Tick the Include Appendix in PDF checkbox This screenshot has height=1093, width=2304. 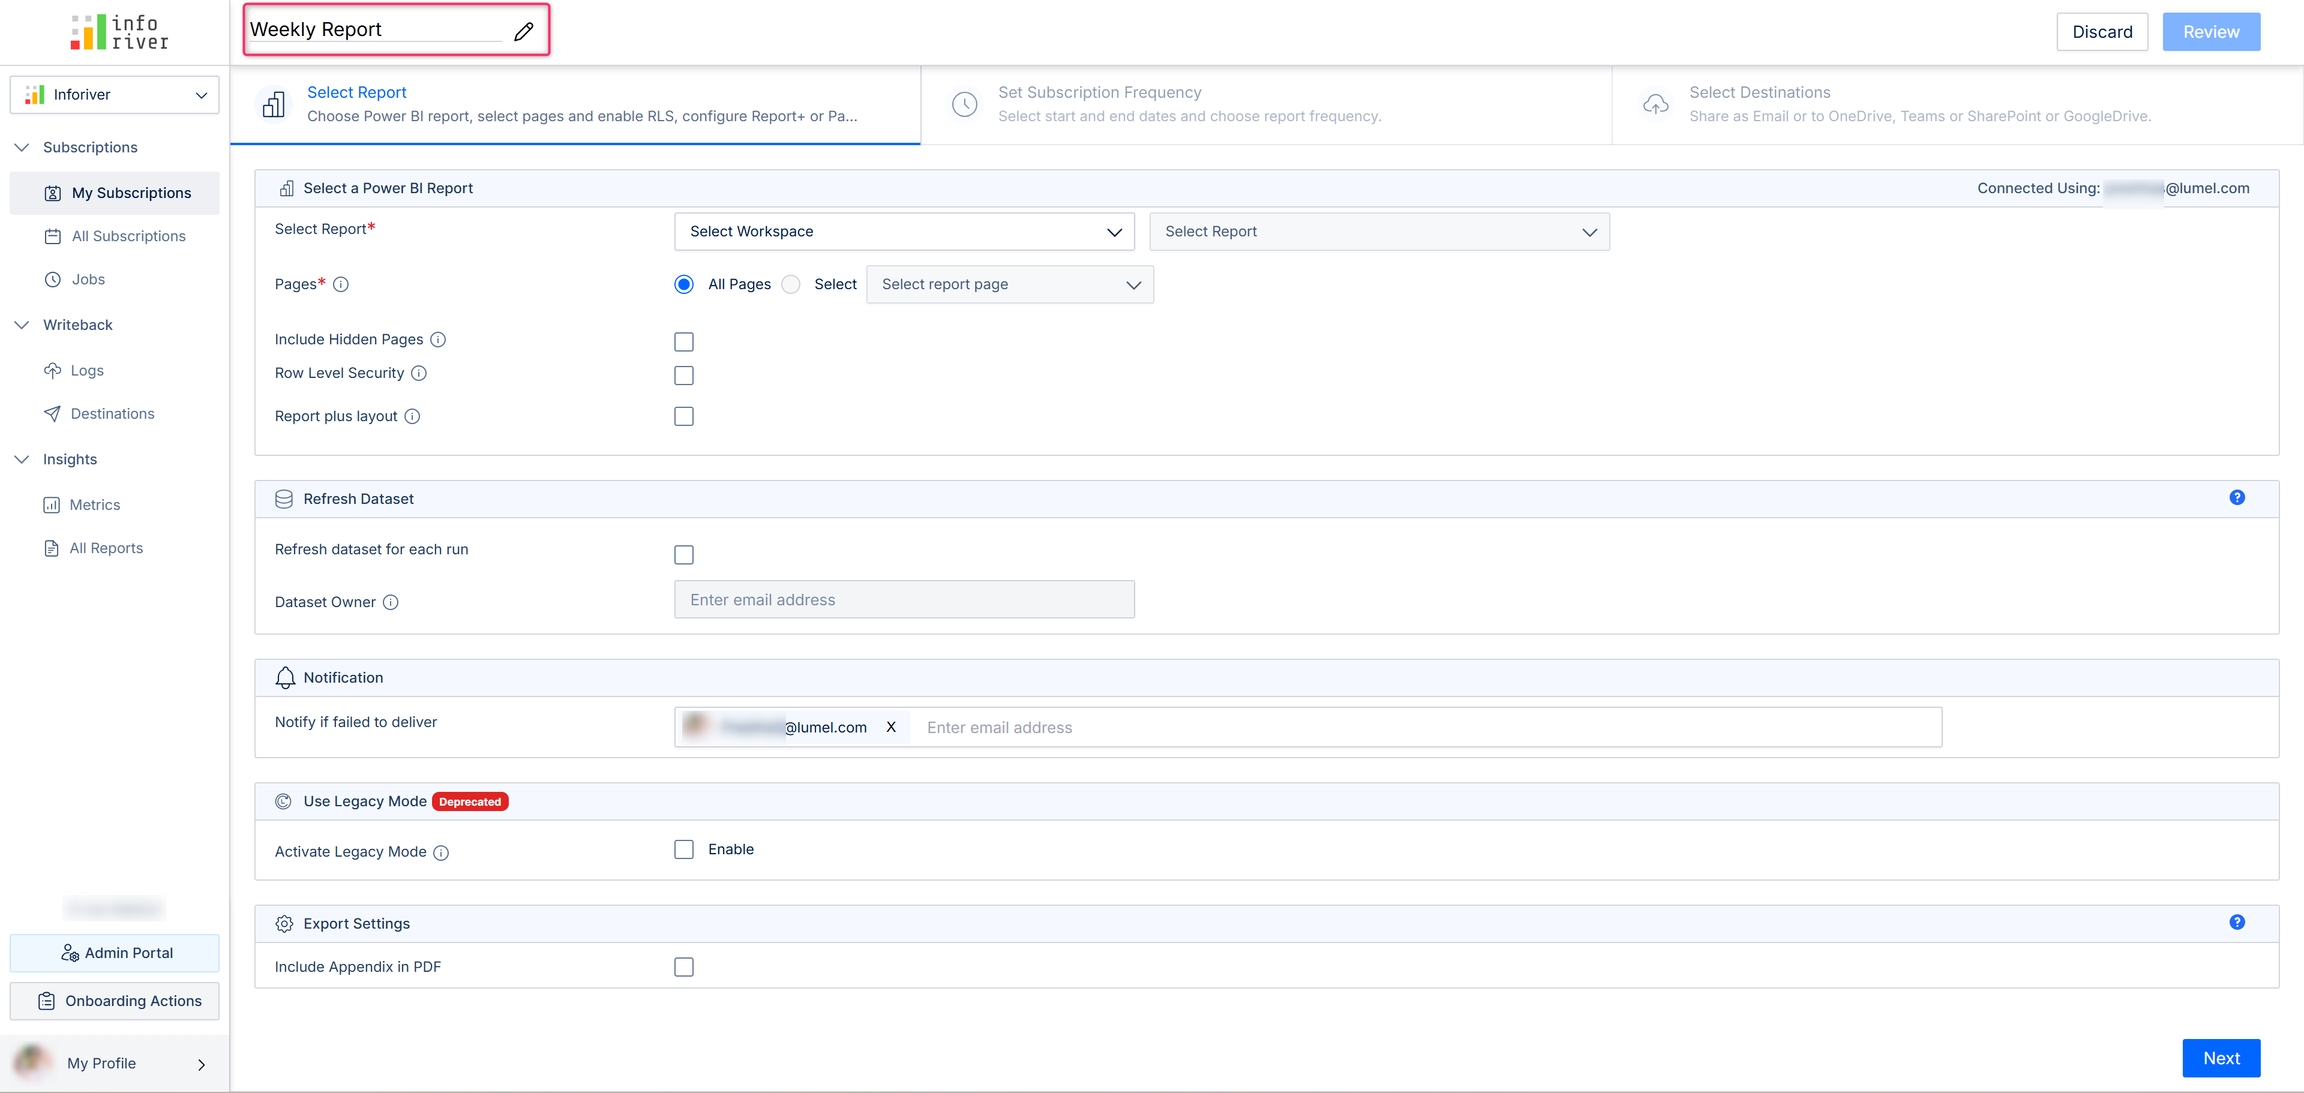(x=684, y=967)
